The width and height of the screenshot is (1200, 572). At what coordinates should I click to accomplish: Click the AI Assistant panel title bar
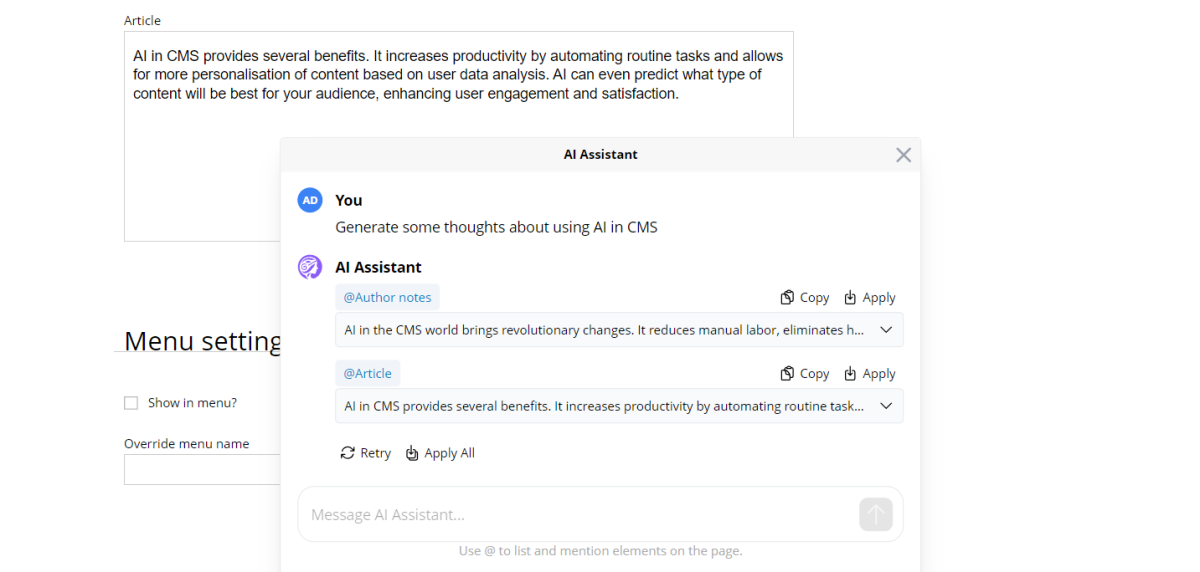coord(600,155)
